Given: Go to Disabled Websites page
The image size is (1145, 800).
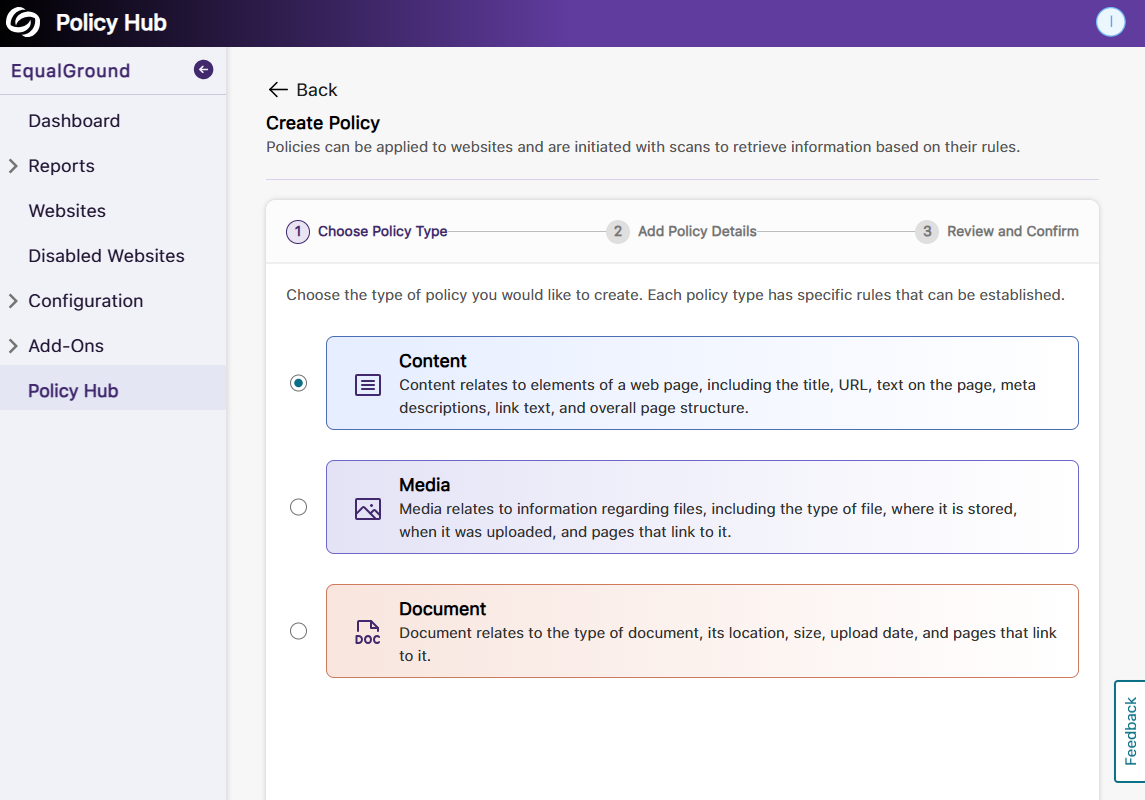Looking at the screenshot, I should click(106, 256).
